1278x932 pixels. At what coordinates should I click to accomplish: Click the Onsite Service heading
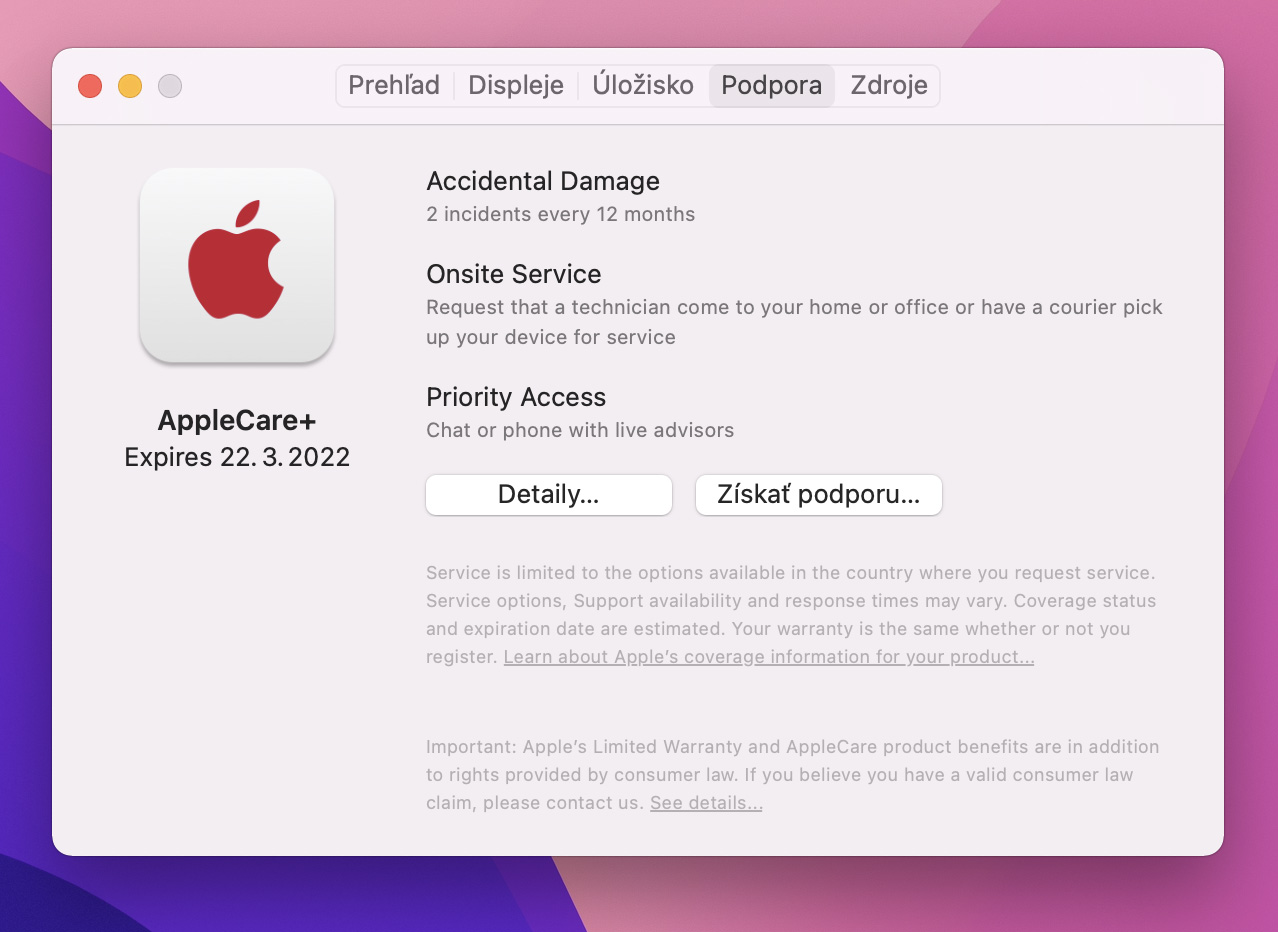pos(514,274)
